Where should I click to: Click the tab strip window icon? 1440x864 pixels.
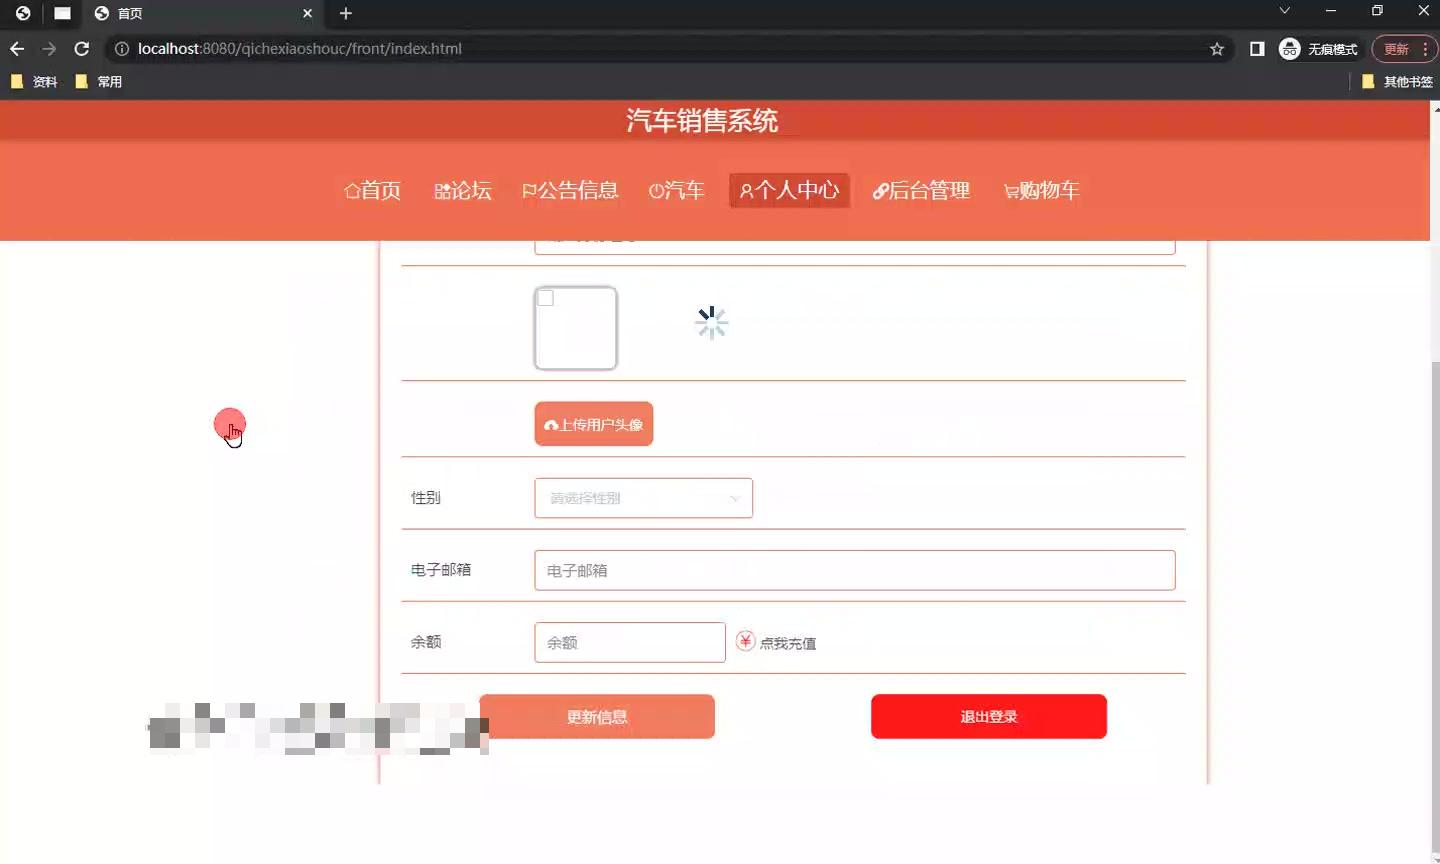pyautogui.click(x=62, y=13)
